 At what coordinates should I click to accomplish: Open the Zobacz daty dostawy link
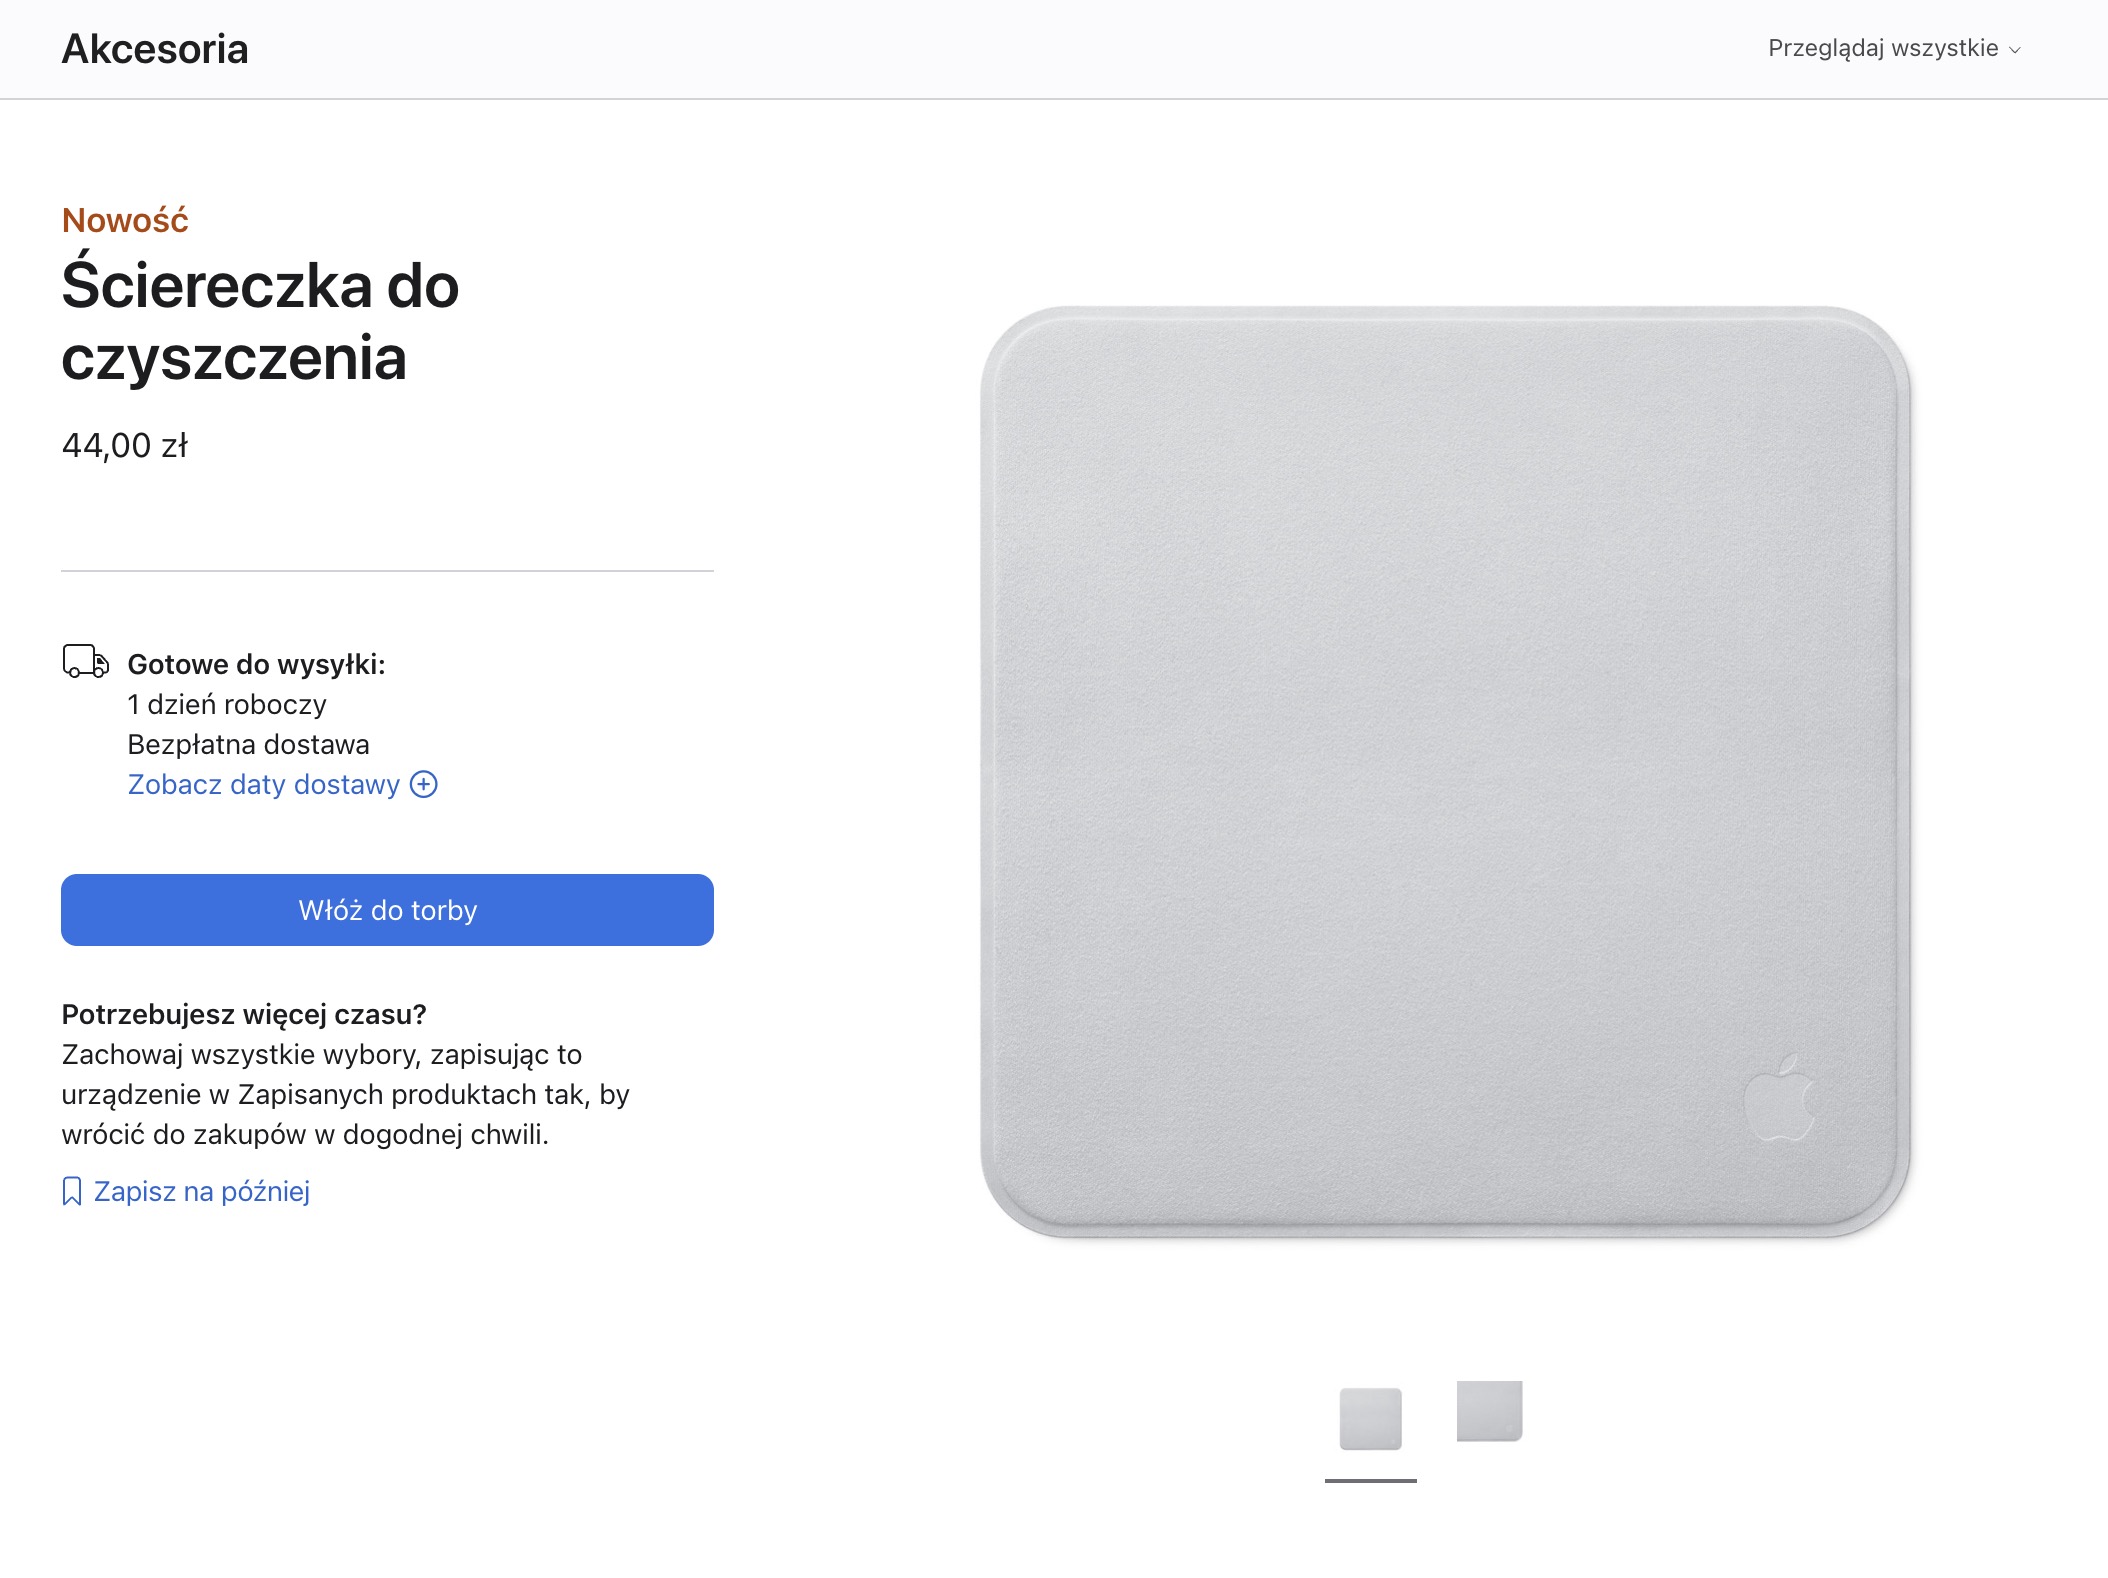click(264, 785)
